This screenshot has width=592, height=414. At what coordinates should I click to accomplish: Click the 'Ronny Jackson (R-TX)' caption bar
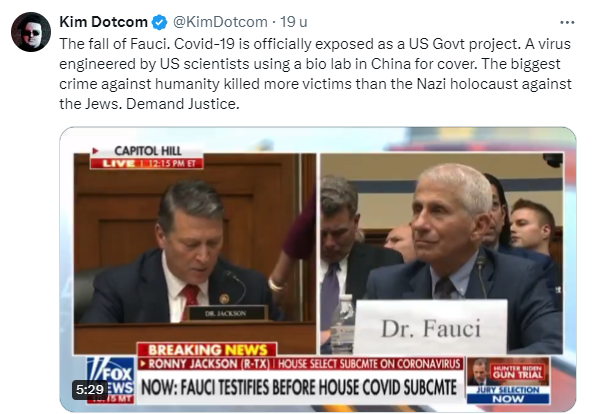coord(204,364)
